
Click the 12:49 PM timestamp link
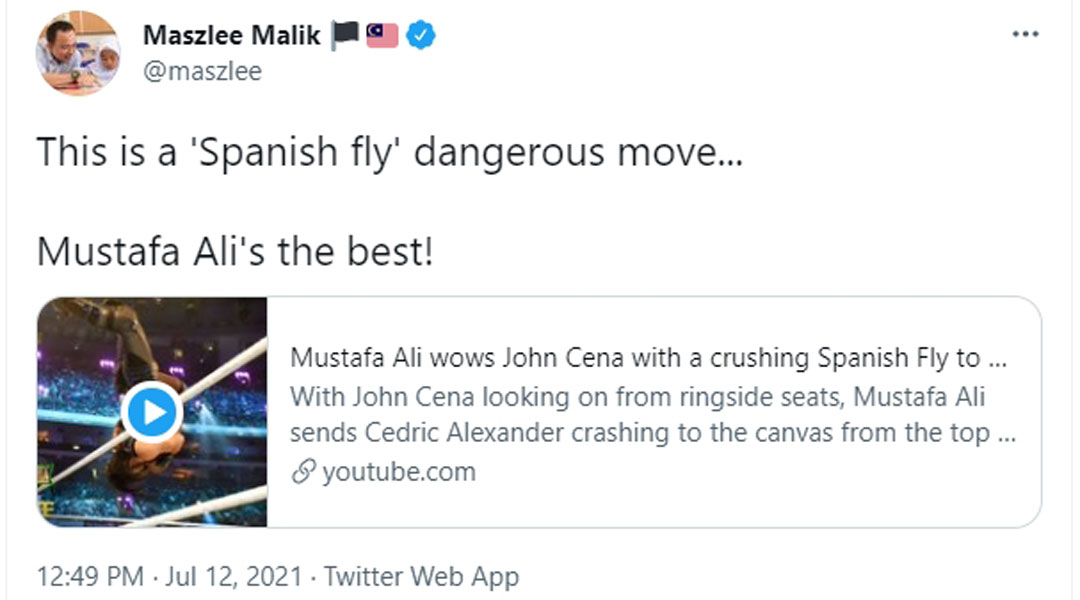(90, 577)
